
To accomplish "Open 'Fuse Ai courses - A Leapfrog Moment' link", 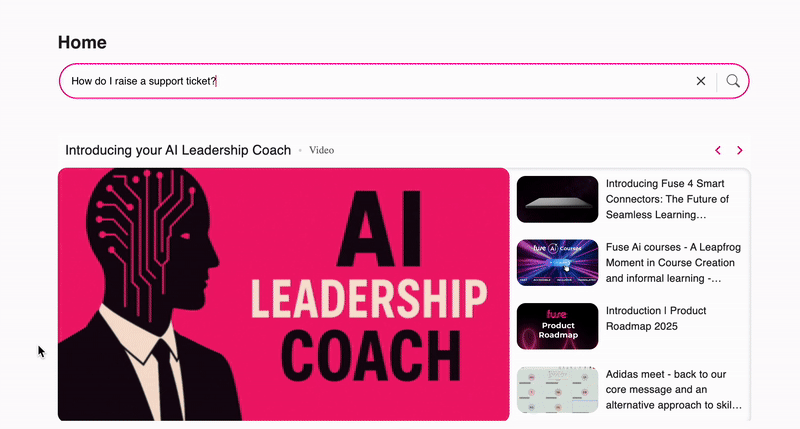I will (x=673, y=263).
